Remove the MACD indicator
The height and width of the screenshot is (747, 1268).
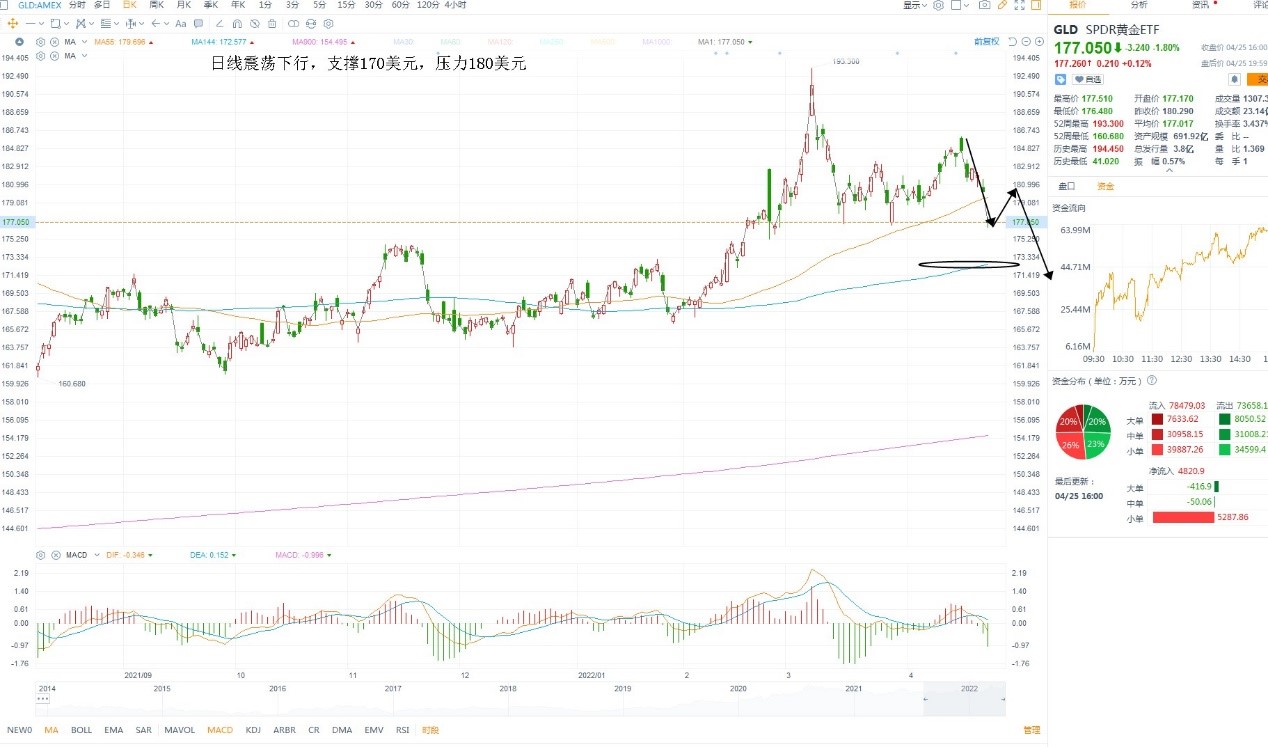[55, 555]
